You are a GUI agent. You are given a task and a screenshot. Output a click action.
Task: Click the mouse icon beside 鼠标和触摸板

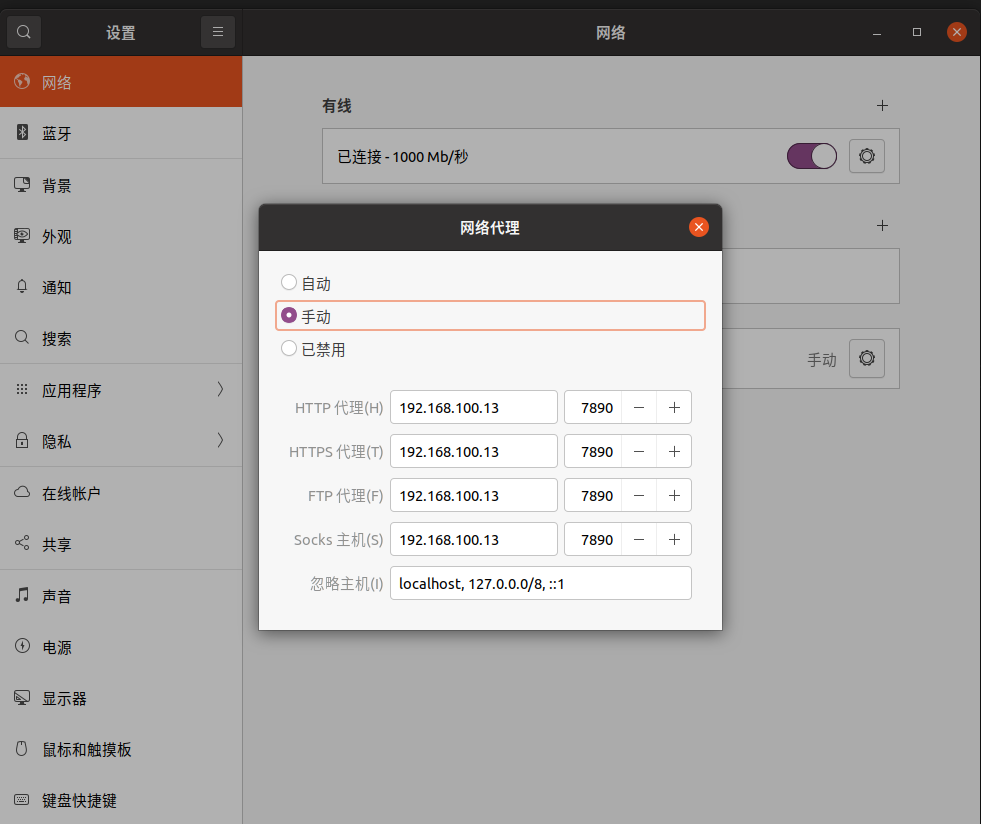coord(22,749)
